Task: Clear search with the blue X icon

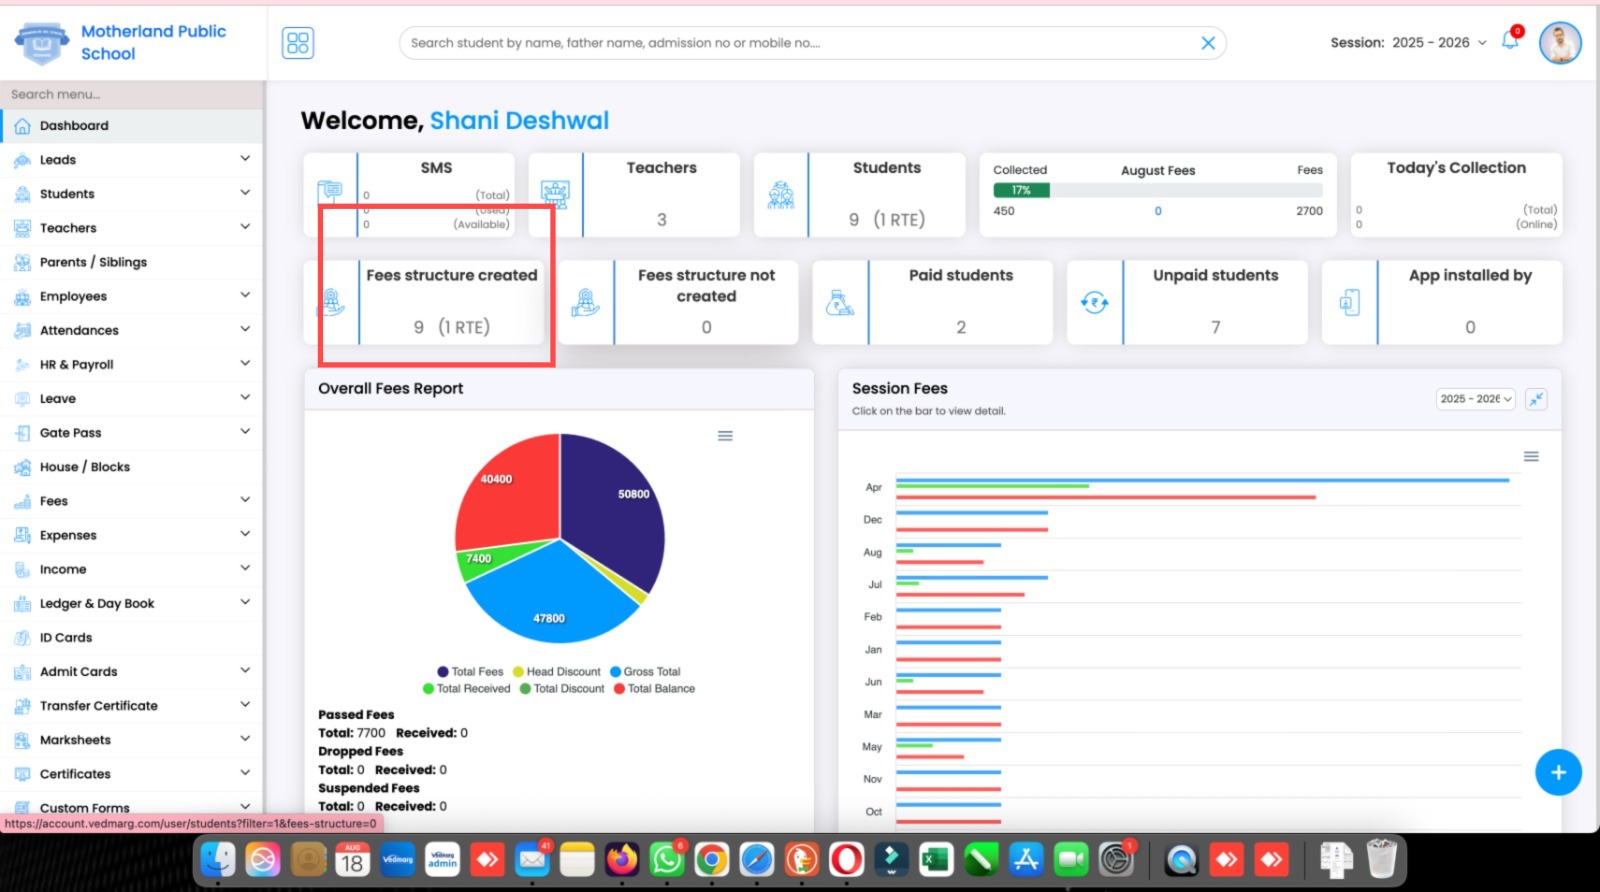Action: (1208, 43)
